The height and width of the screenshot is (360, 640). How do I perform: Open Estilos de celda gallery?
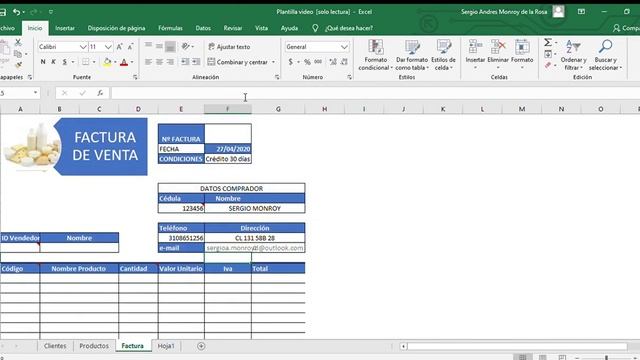[x=443, y=55]
